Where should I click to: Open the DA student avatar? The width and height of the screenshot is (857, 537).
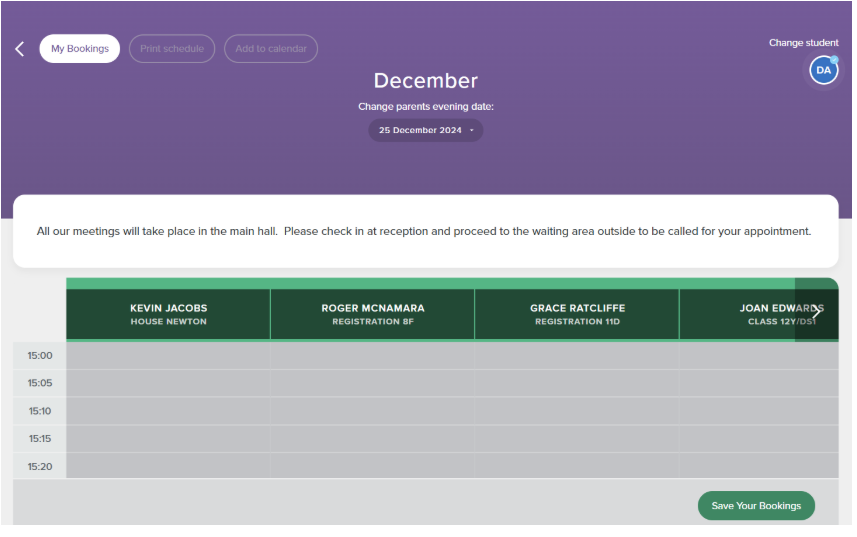tap(823, 70)
